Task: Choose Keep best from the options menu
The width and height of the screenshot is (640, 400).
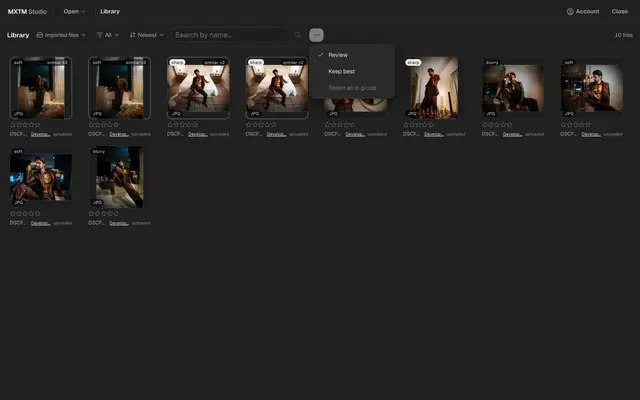Action: click(352, 71)
